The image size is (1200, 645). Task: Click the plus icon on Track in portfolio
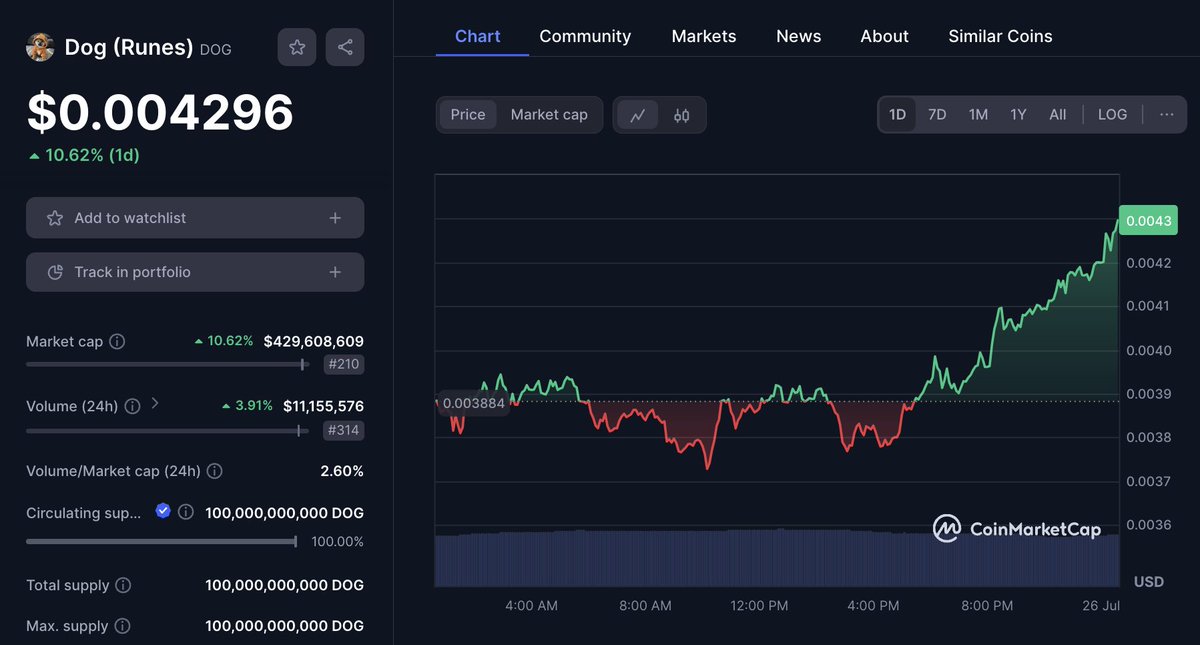[335, 272]
